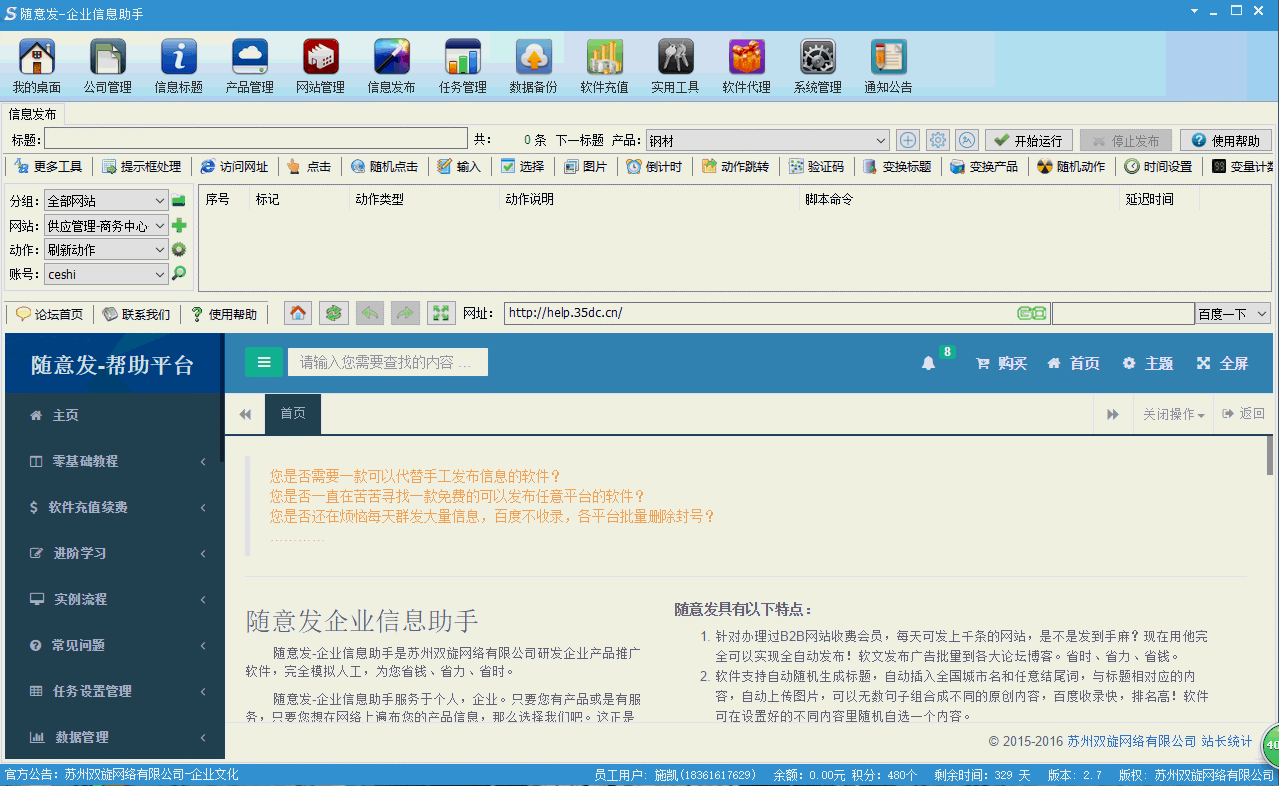
Task: Open the 公司管理 module
Action: [x=108, y=66]
